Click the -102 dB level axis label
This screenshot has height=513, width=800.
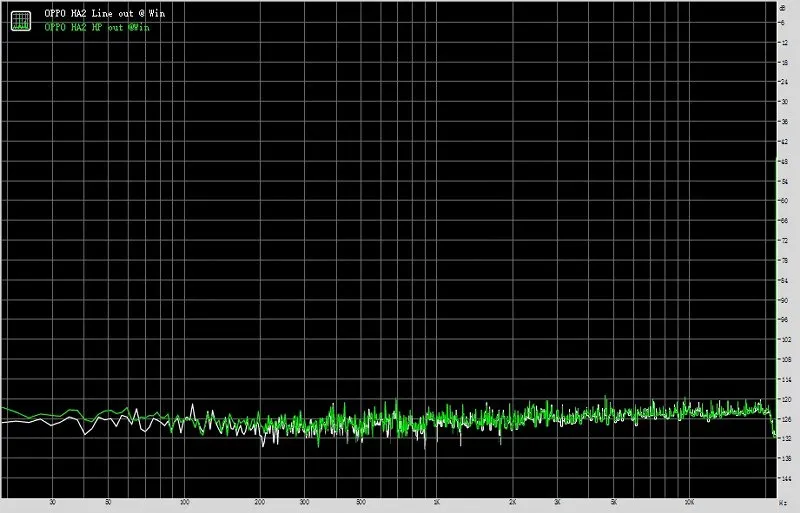784,340
